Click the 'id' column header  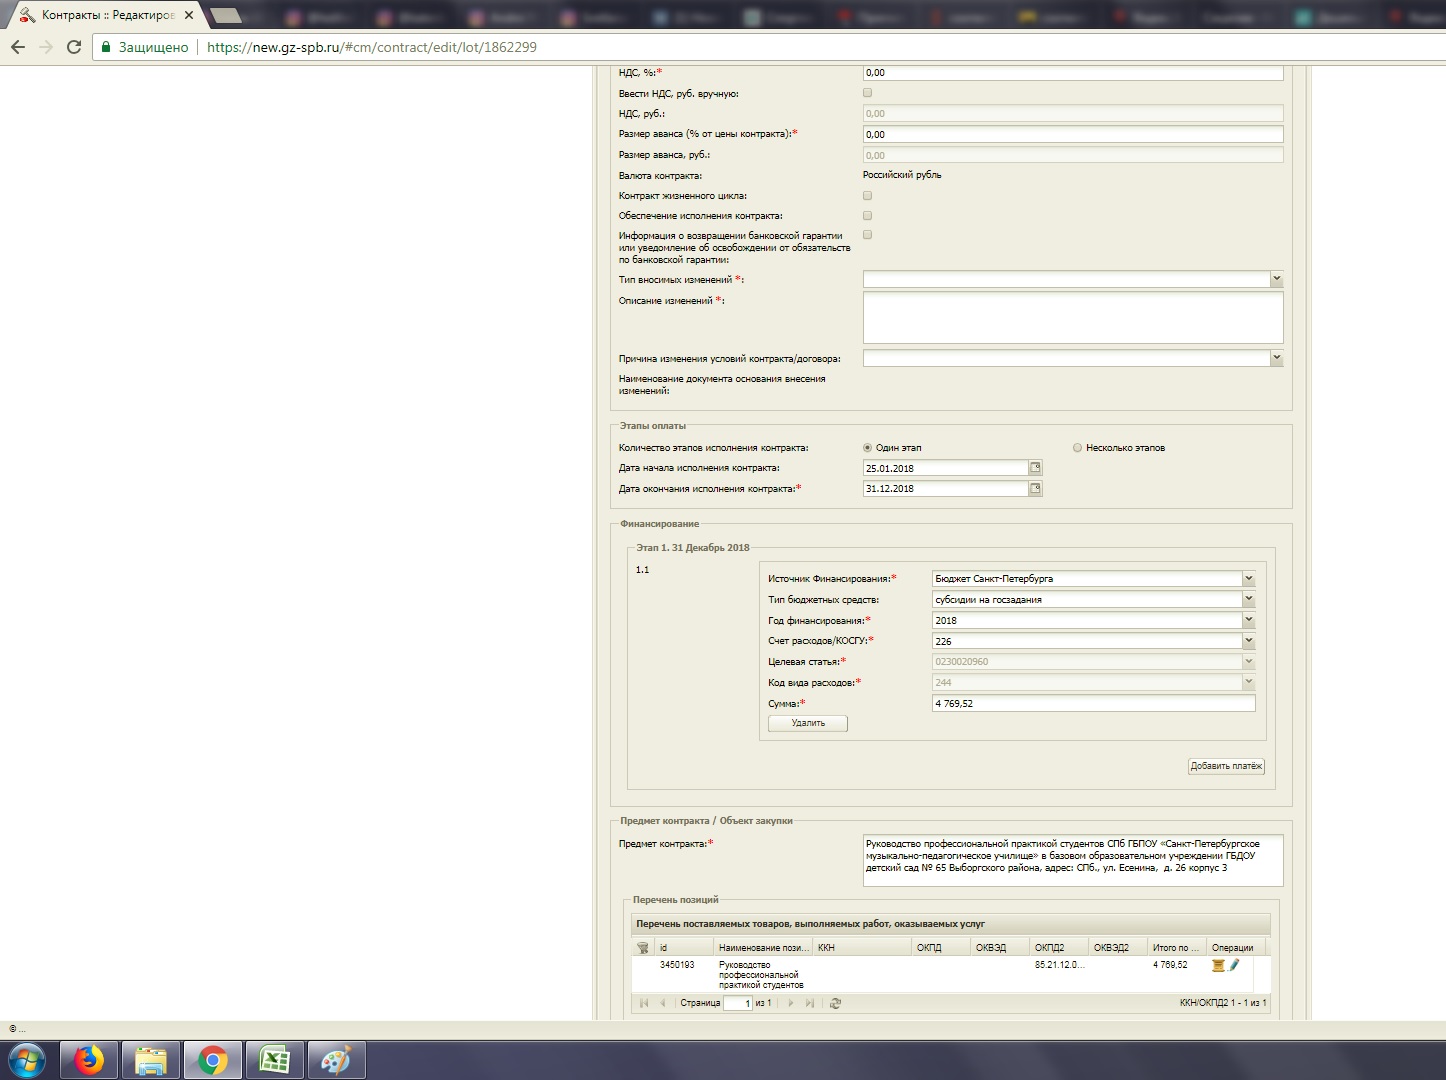click(684, 947)
